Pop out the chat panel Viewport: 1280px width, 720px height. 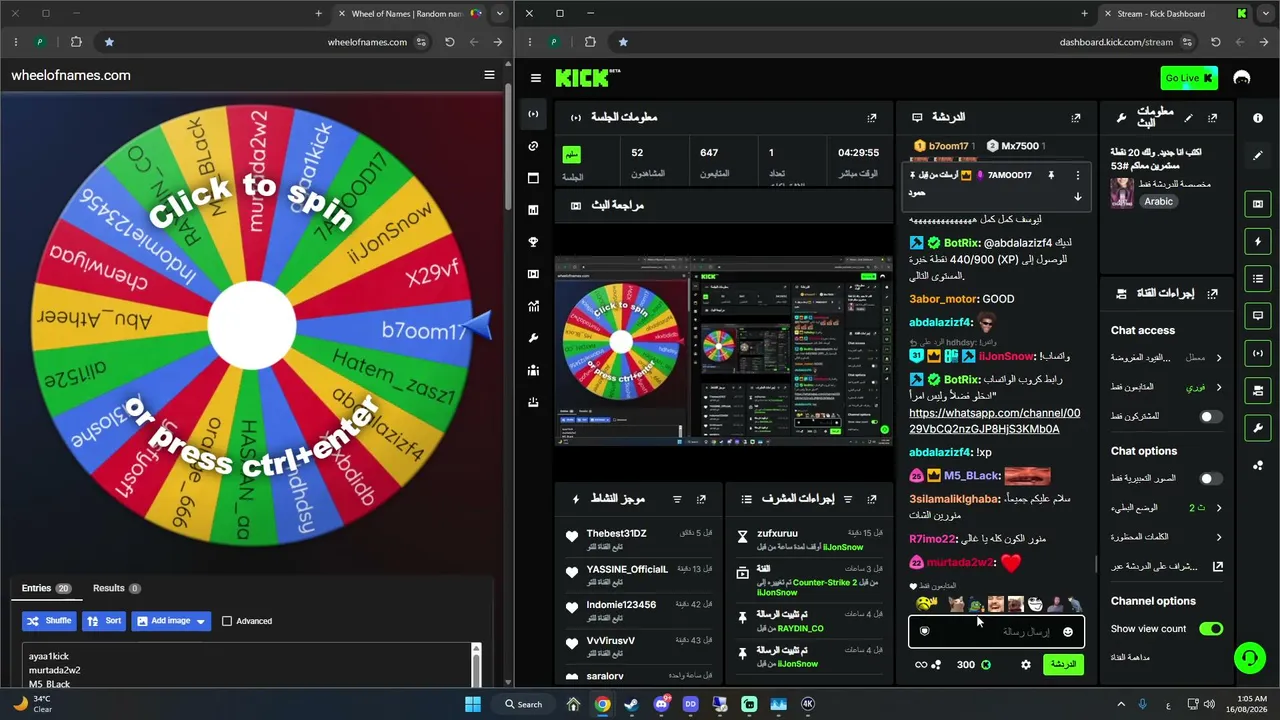[x=1076, y=118]
